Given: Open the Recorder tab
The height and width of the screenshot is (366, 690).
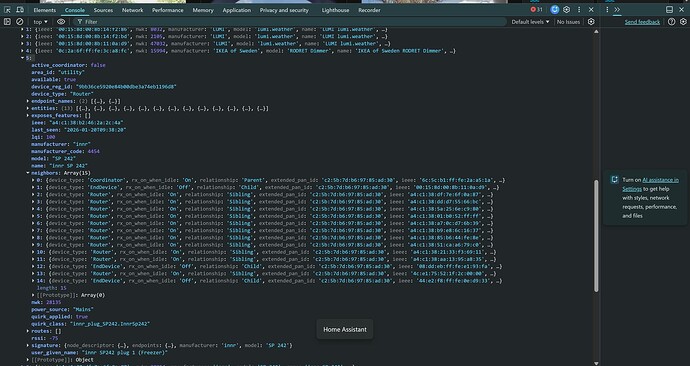Looking at the screenshot, I should (369, 10).
